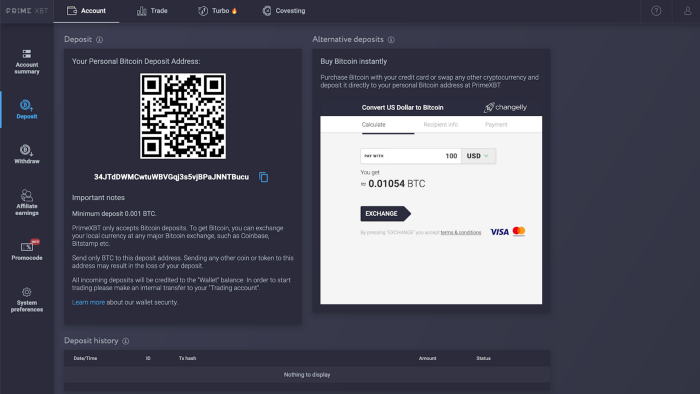
Task: Click the Pay with amount field
Action: point(411,156)
